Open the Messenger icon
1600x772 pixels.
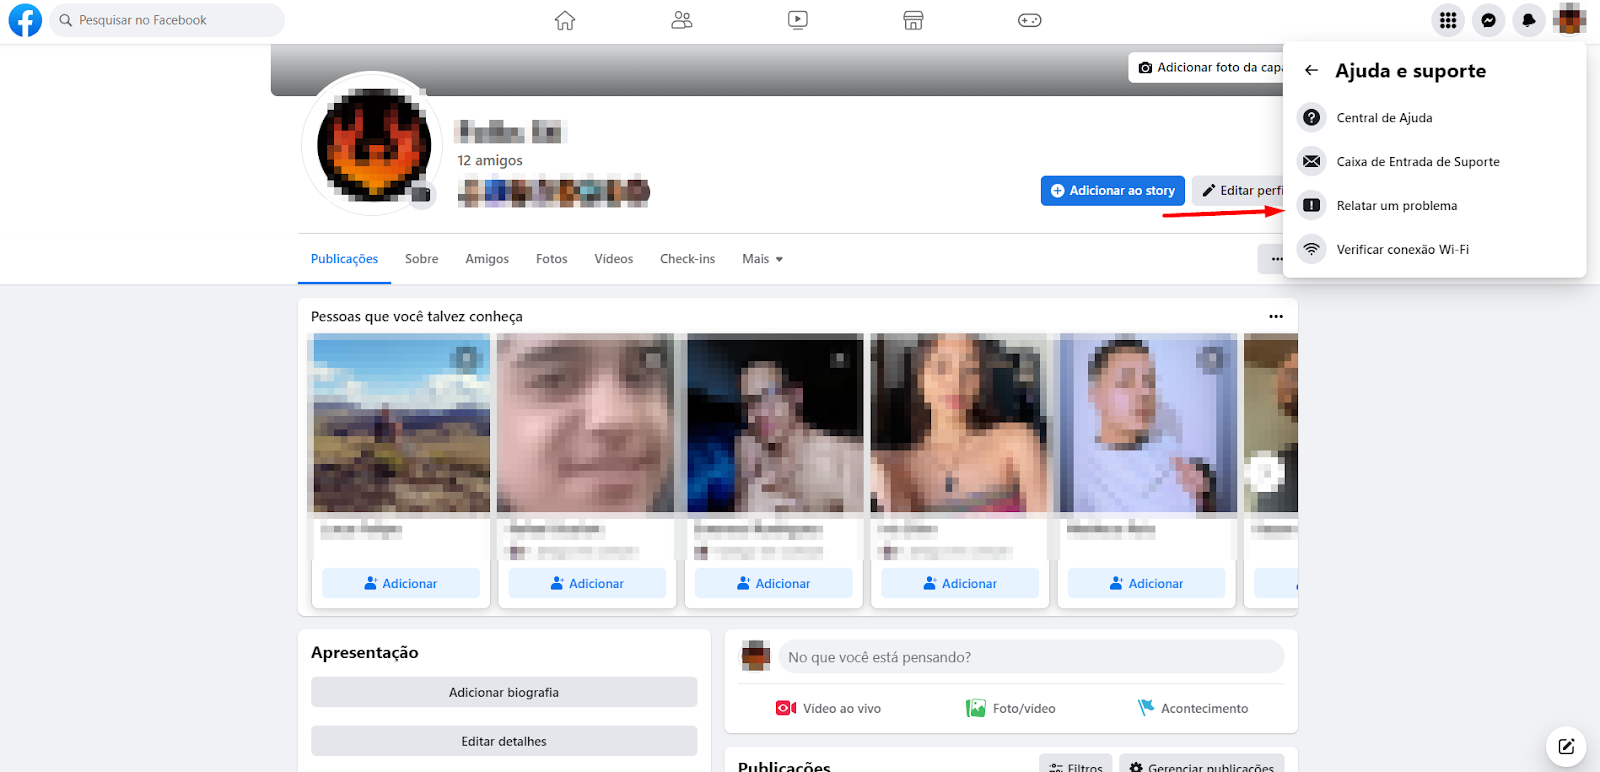coord(1488,20)
